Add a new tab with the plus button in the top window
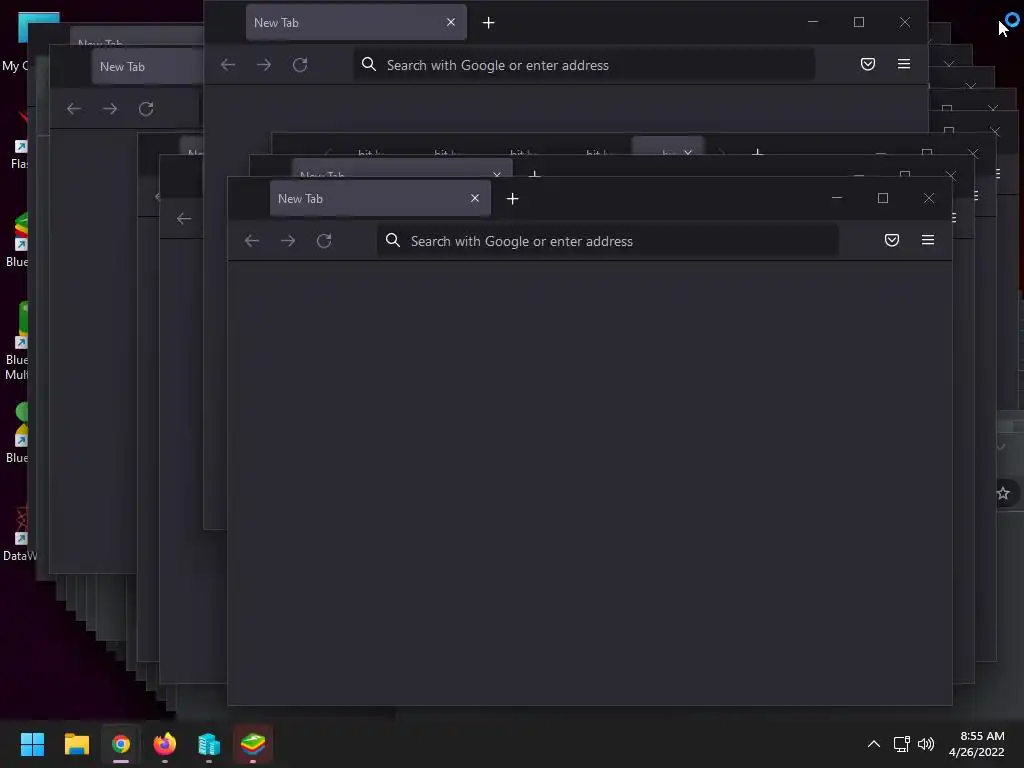Screen dimensions: 1024x768 (488, 23)
